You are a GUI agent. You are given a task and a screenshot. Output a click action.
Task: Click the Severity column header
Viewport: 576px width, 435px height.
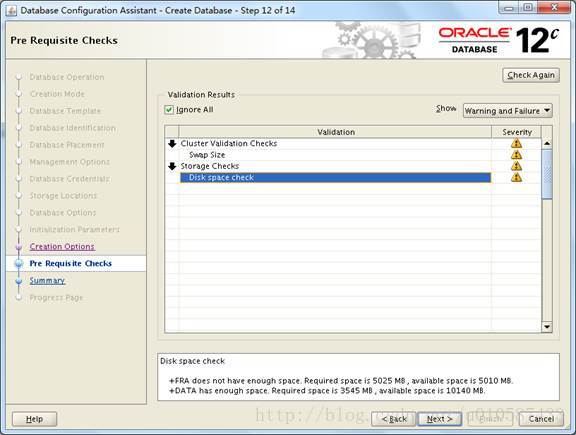pyautogui.click(x=516, y=132)
